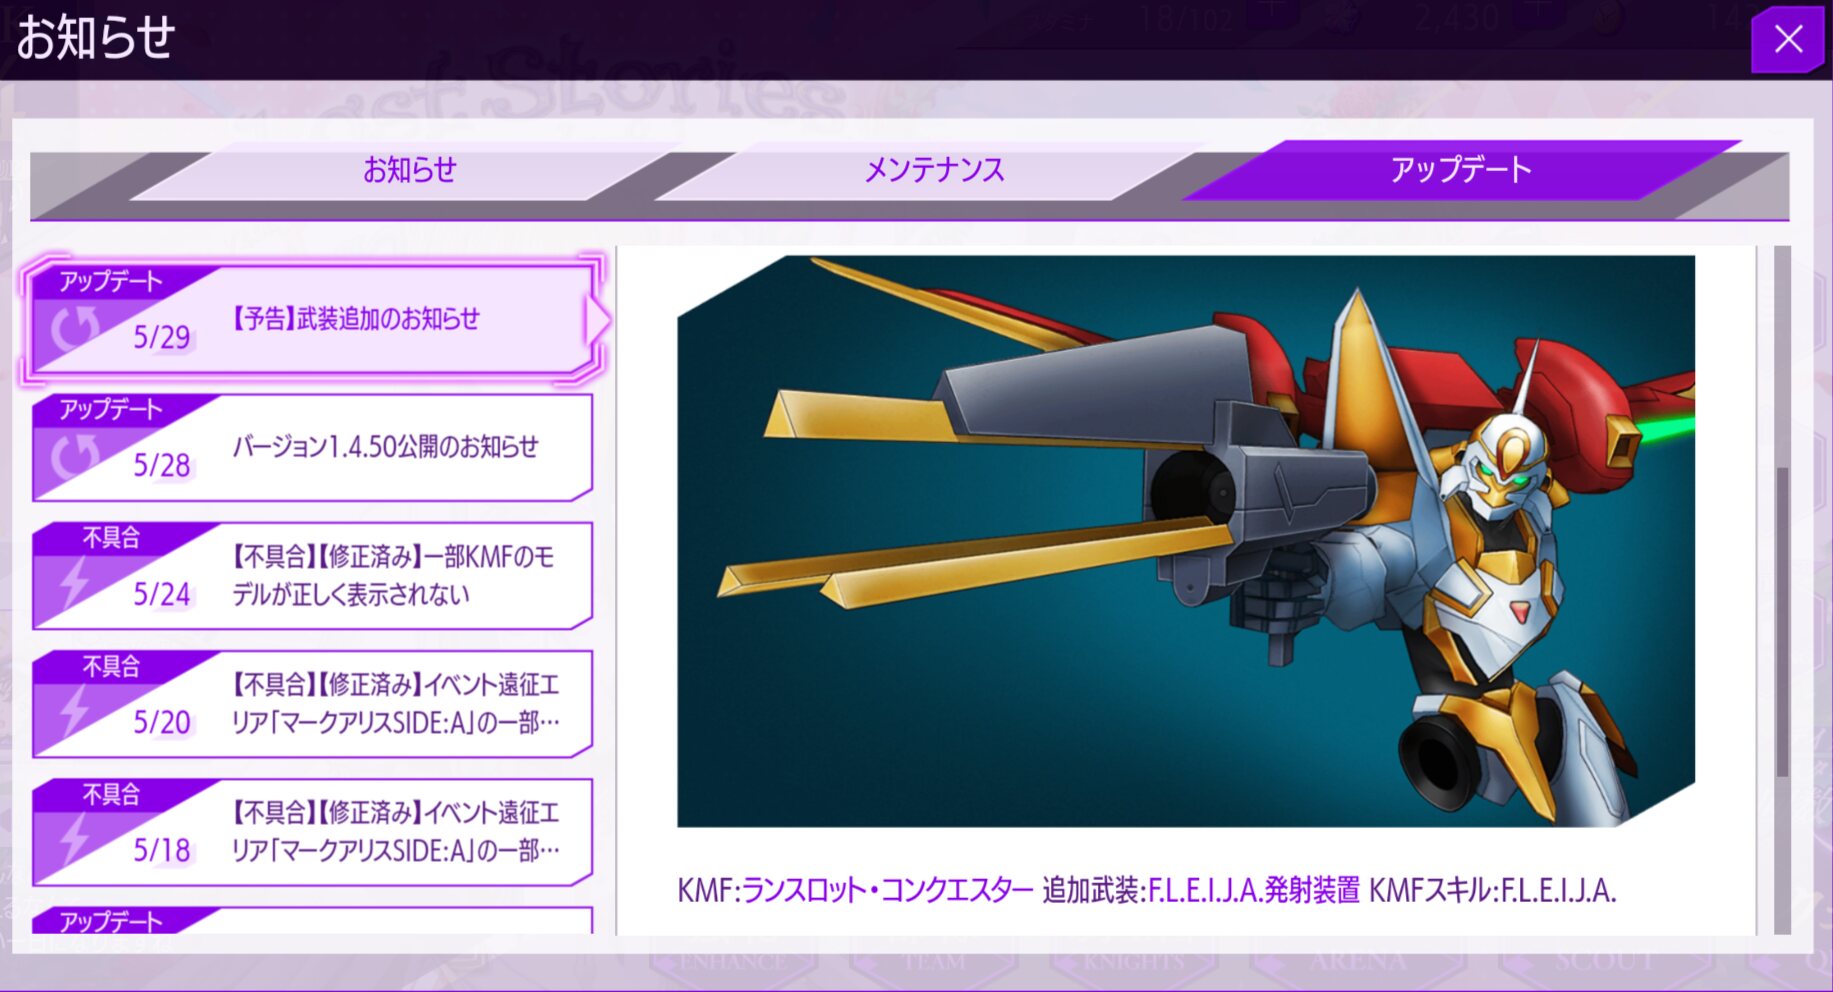The image size is (1833, 992).
Task: Open the メンテナンス tab
Action: (x=934, y=170)
